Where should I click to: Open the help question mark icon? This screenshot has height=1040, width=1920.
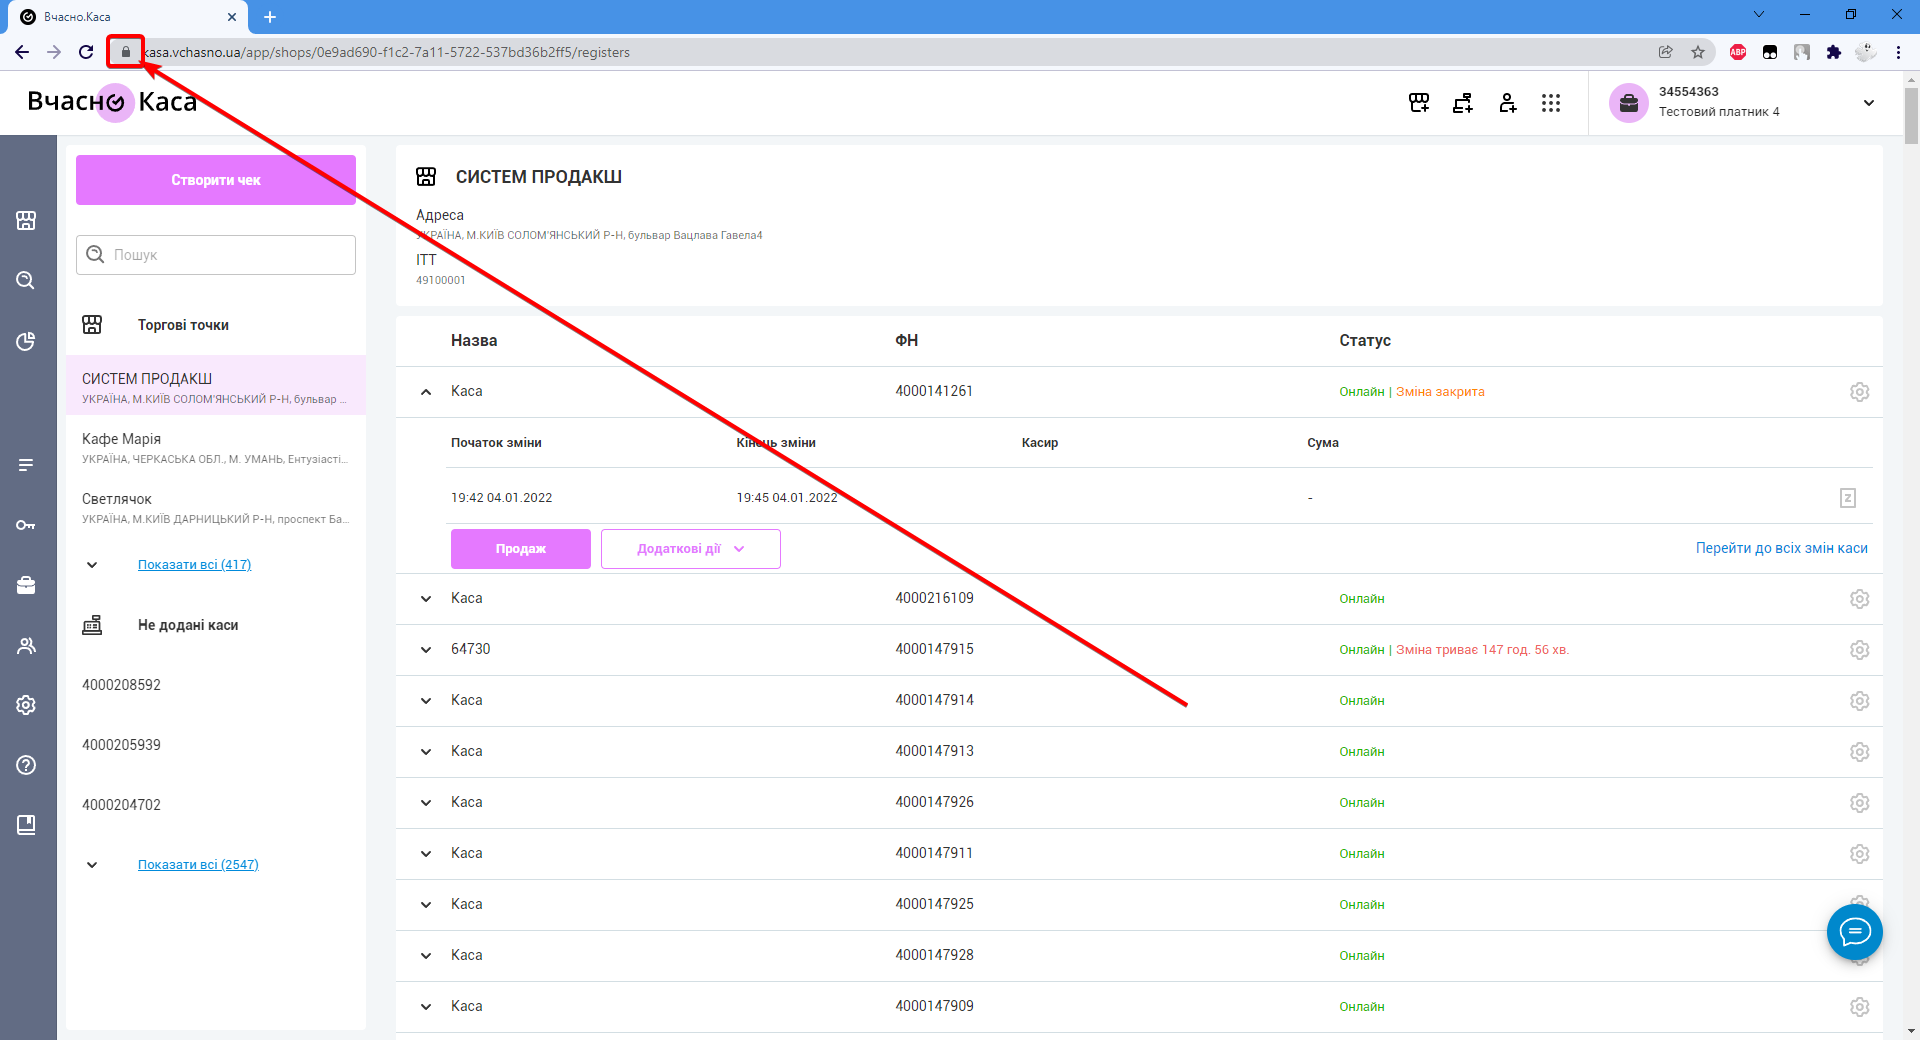click(26, 765)
